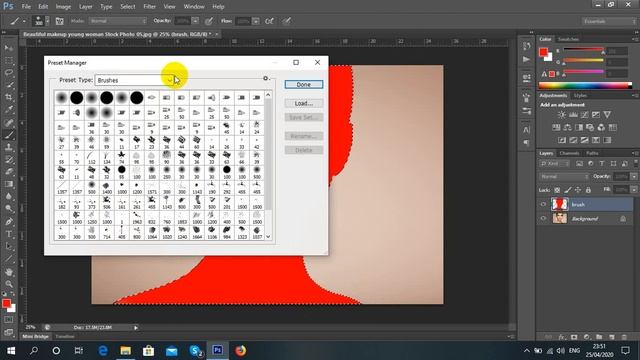Click layer styles fx icon at Layers bottom
The width and height of the screenshot is (640, 360).
(562, 337)
